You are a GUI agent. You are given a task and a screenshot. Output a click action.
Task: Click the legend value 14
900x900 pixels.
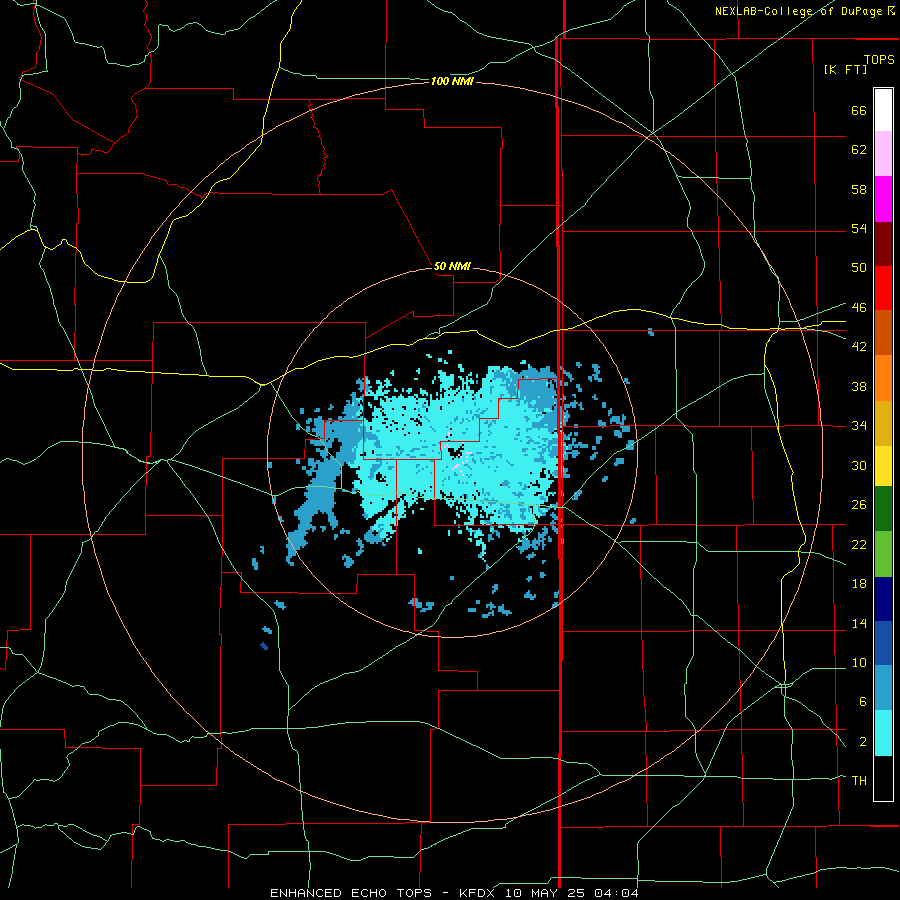pyautogui.click(x=859, y=623)
